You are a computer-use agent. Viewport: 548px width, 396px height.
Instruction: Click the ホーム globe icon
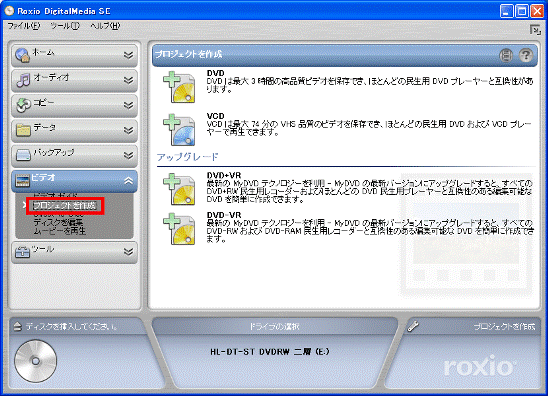(23, 55)
